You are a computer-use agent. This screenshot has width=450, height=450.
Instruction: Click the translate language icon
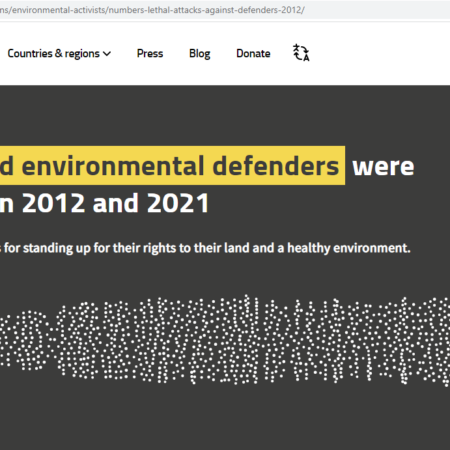[301, 53]
